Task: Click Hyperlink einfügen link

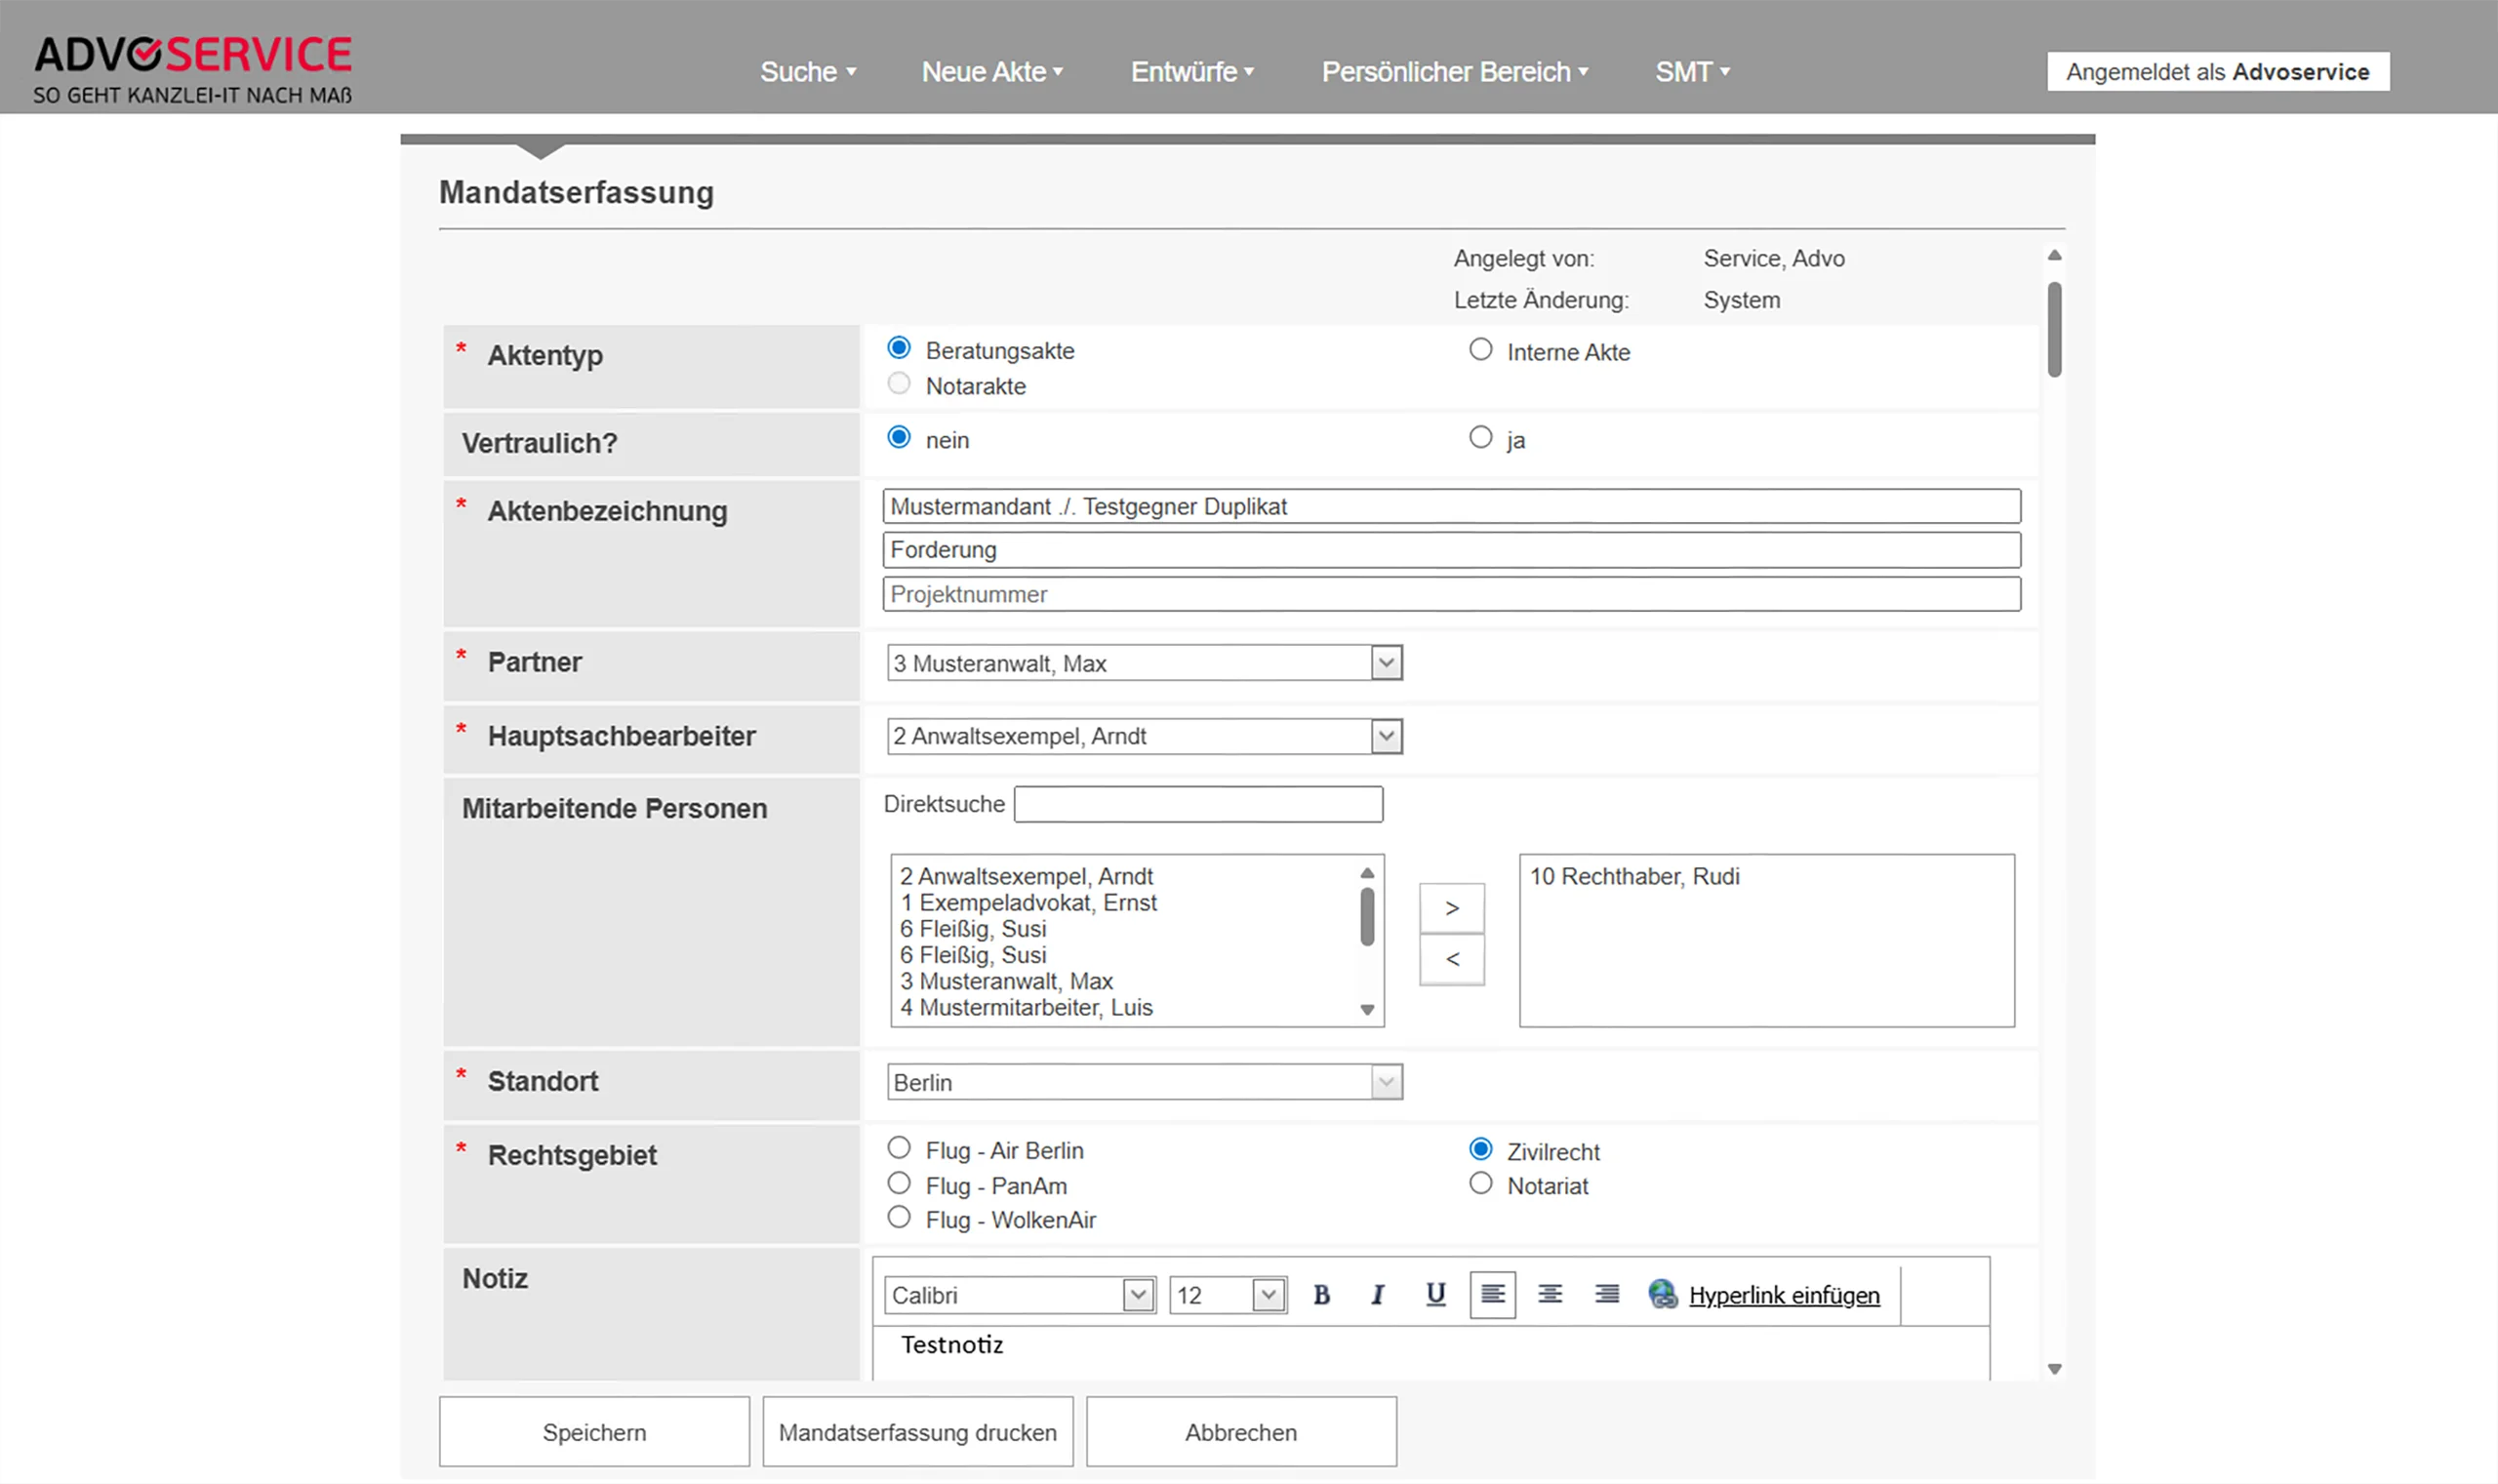Action: 1783,1296
